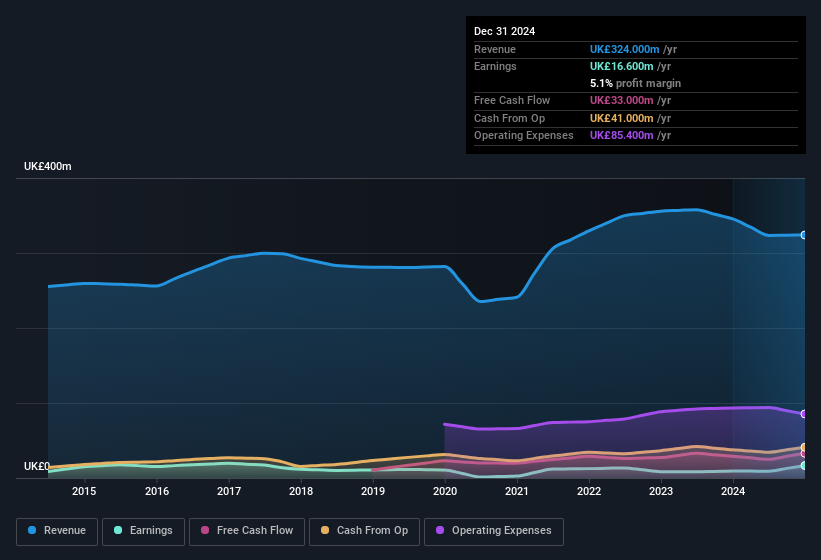Click the UK£33.000m free cash flow value

622,100
